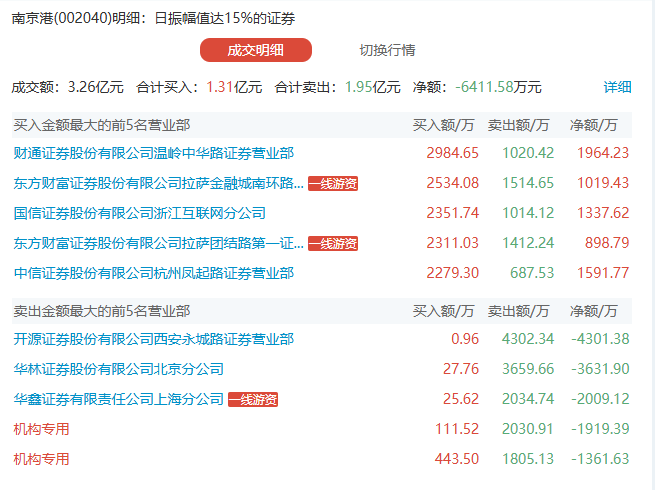This screenshot has width=655, height=490.
Task: Click 机构专用 row with 443.50 buy
Action: coord(41,459)
